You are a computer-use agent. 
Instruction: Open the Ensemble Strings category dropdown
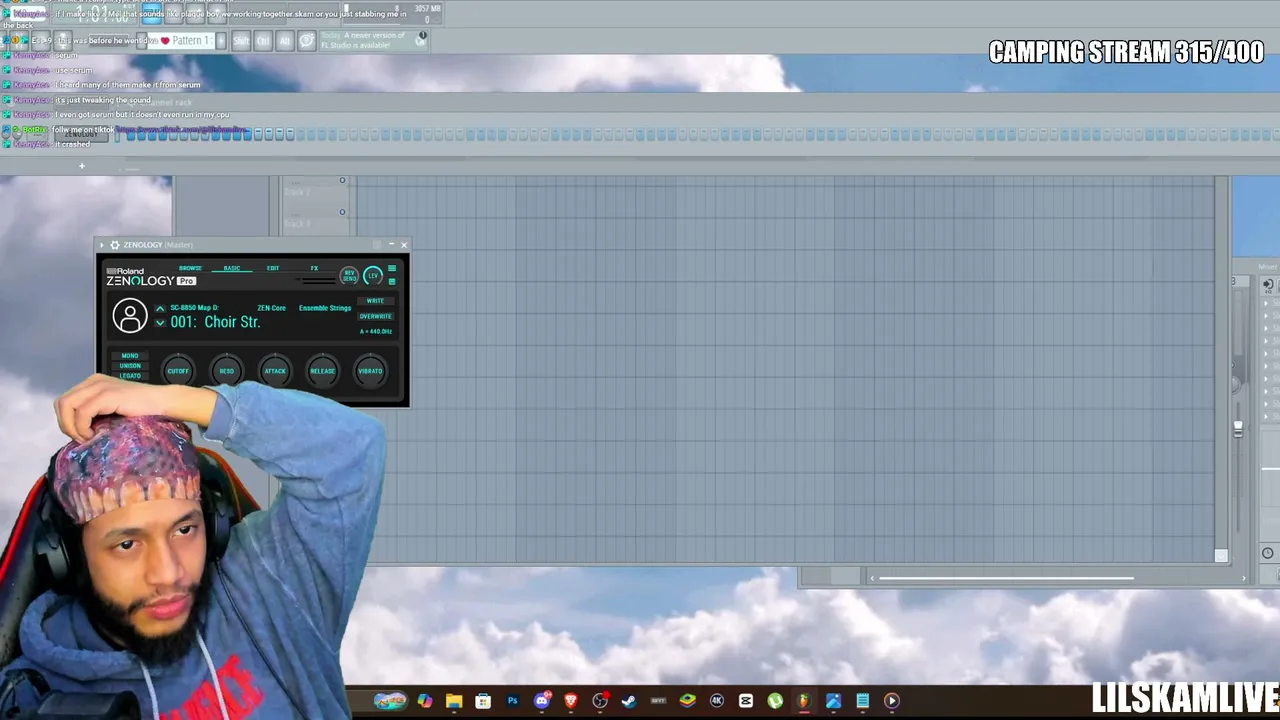tap(325, 308)
